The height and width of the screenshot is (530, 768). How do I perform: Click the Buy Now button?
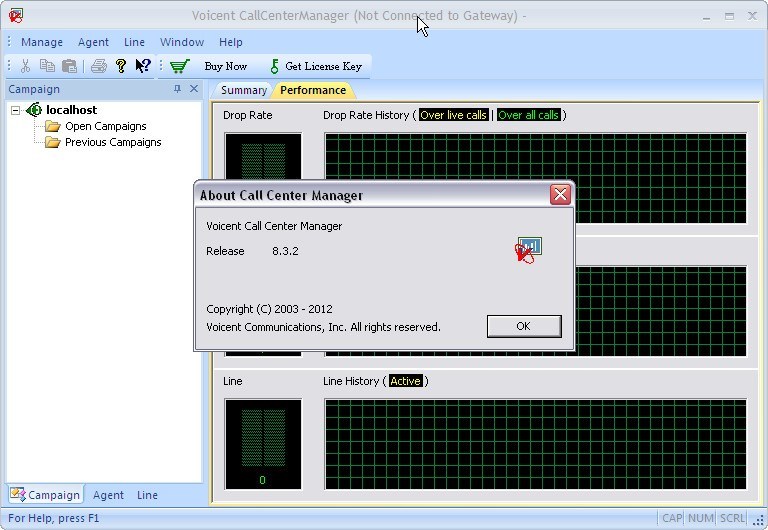point(225,66)
